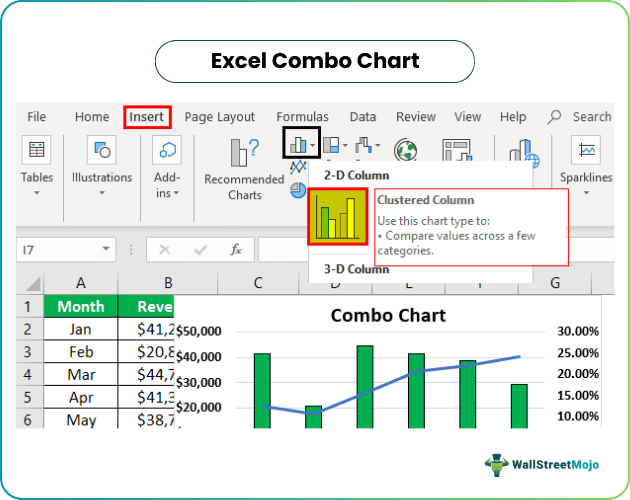Expand the Sparklines dropdown arrow
The width and height of the screenshot is (630, 500).
(x=586, y=193)
